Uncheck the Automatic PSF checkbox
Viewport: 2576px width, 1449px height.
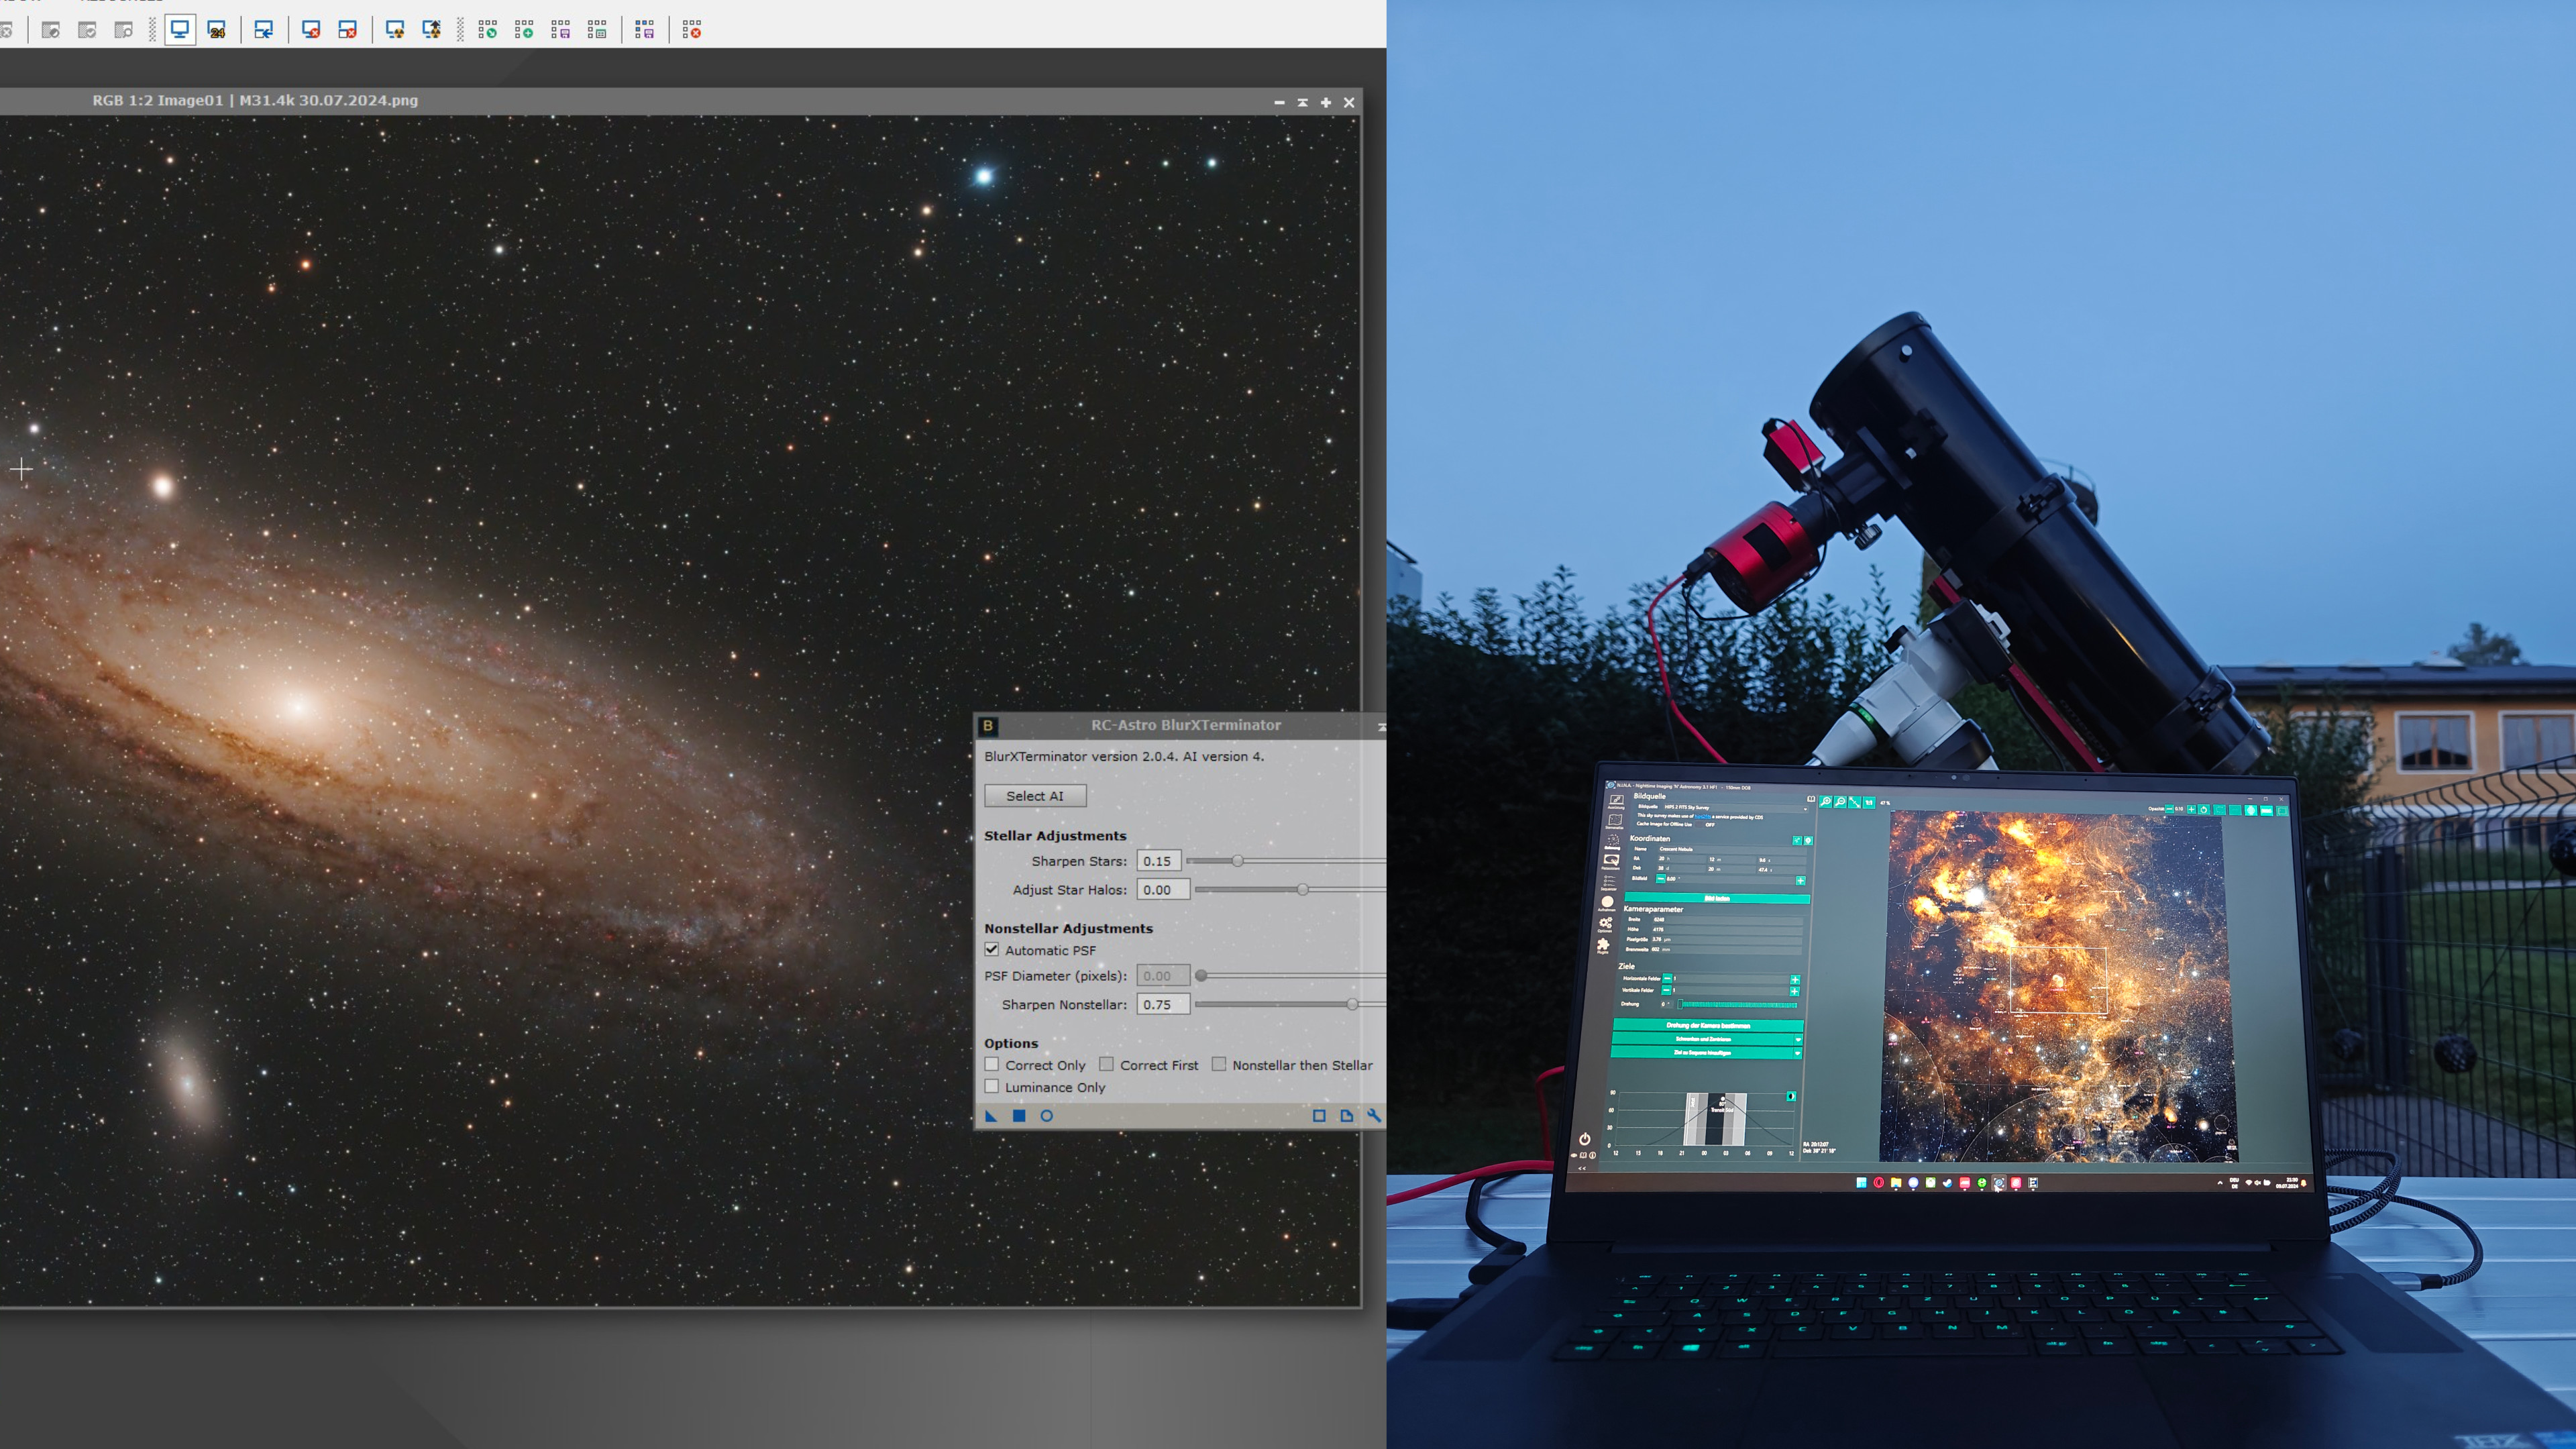pyautogui.click(x=992, y=950)
